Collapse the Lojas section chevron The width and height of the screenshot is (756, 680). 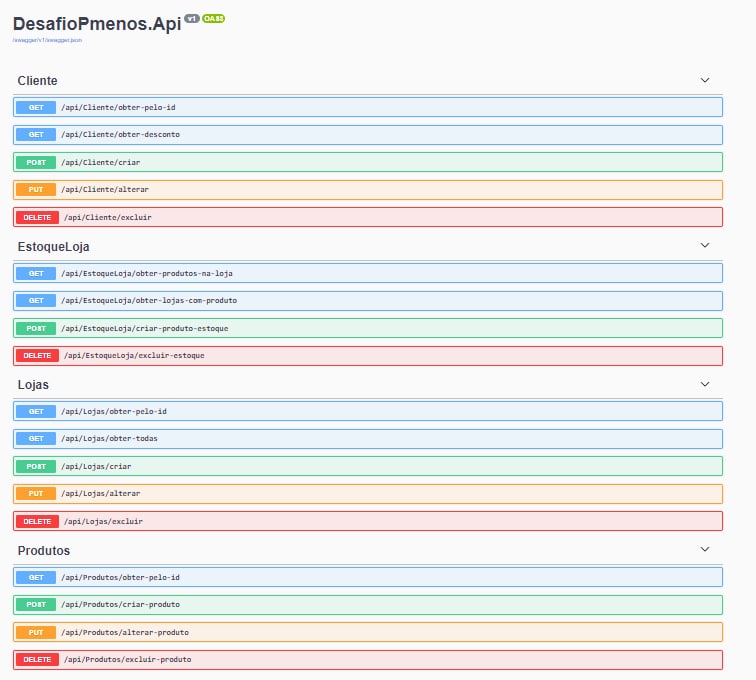705,384
